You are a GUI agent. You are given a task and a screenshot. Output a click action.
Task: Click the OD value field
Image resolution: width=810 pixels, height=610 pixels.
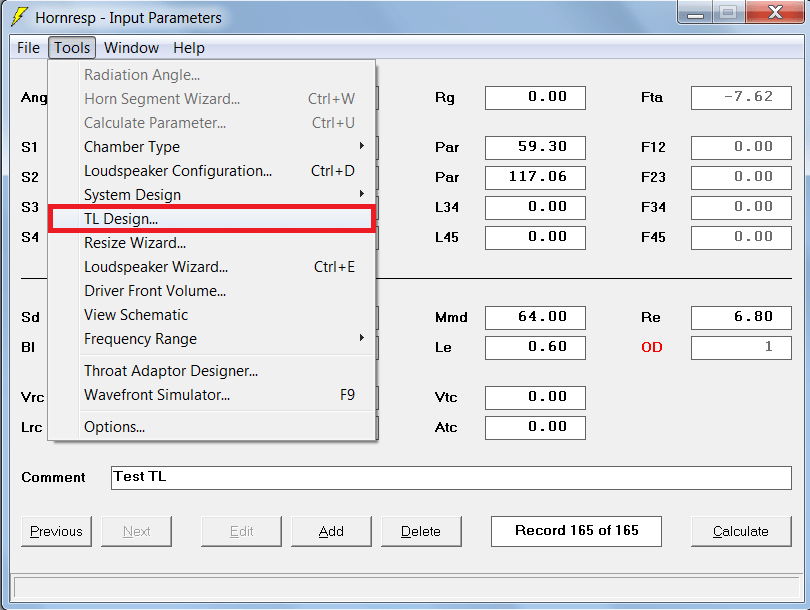point(741,348)
